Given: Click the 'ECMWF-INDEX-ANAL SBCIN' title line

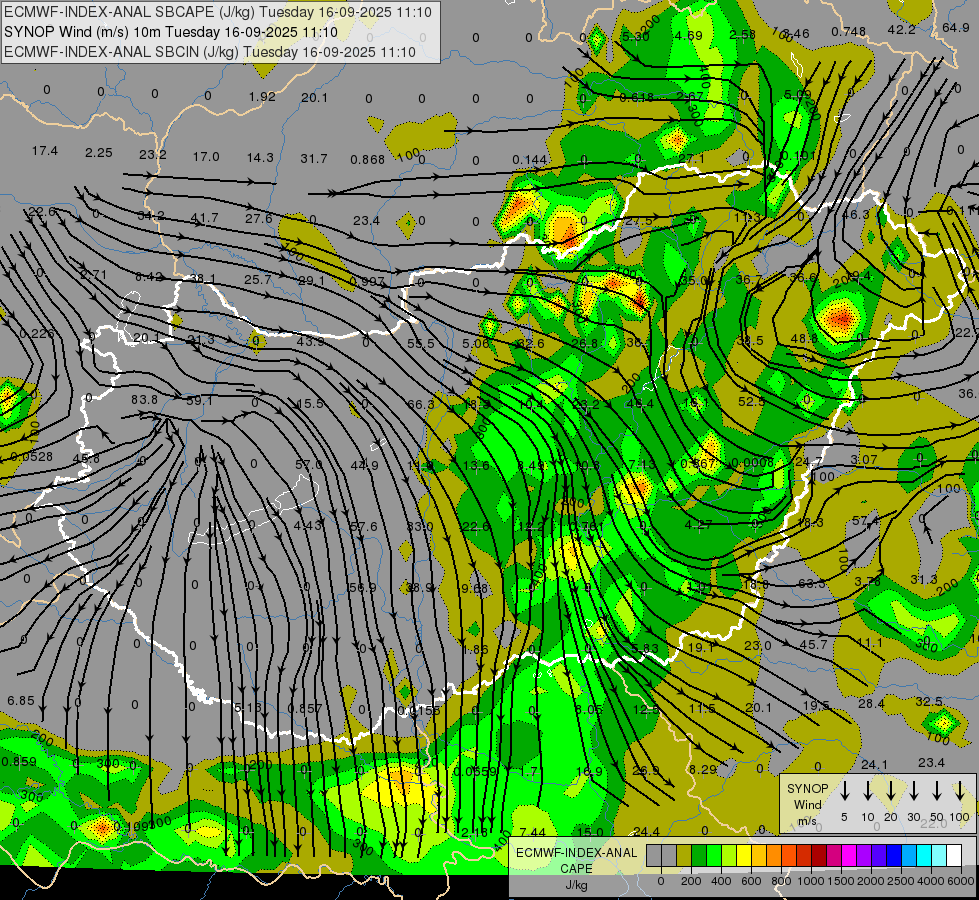Looking at the screenshot, I should pos(210,52).
